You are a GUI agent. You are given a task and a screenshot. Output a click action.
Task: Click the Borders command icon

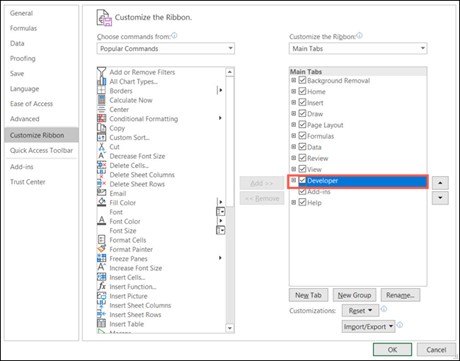(101, 90)
